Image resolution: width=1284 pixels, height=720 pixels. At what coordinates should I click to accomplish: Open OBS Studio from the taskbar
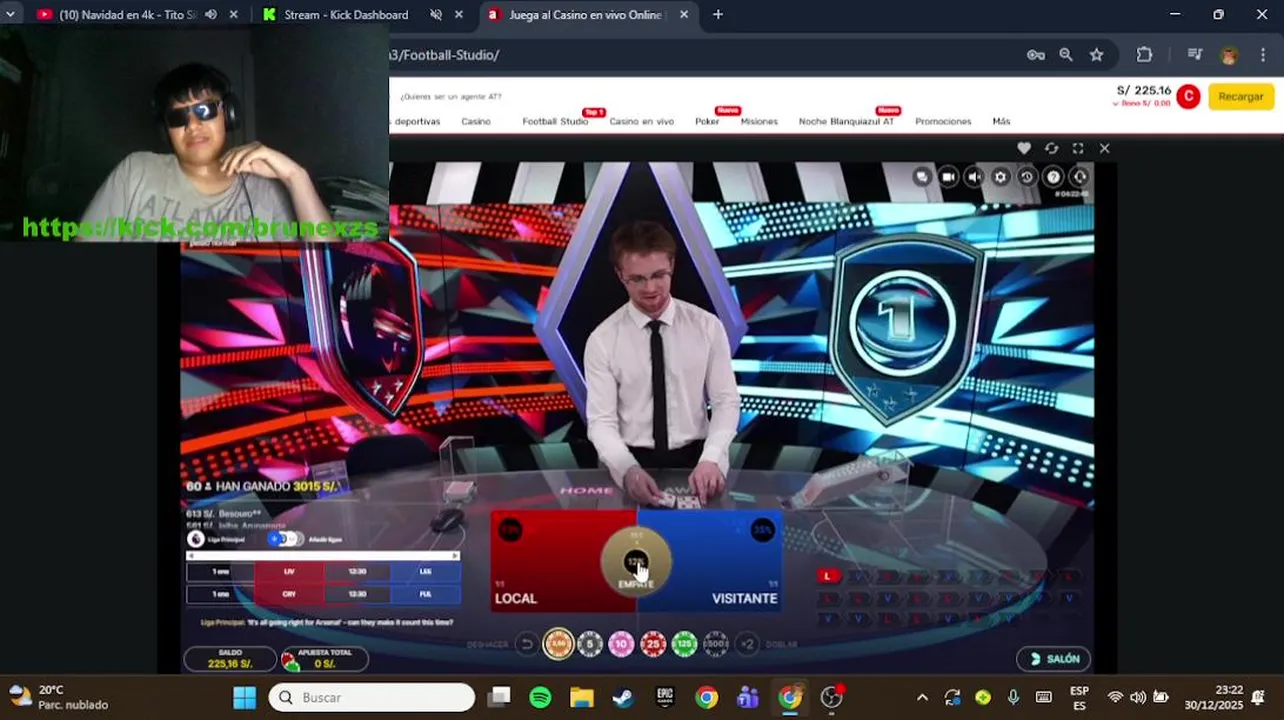[831, 697]
